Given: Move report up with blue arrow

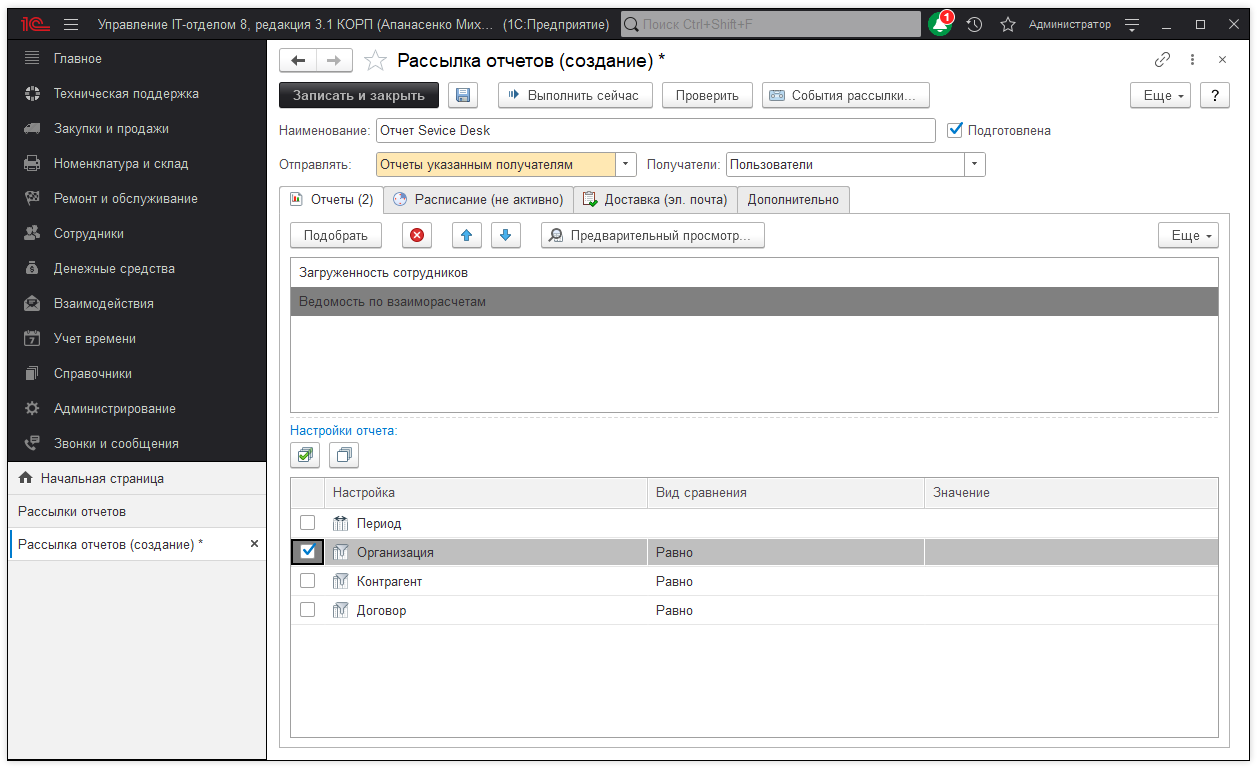Looking at the screenshot, I should (x=467, y=235).
